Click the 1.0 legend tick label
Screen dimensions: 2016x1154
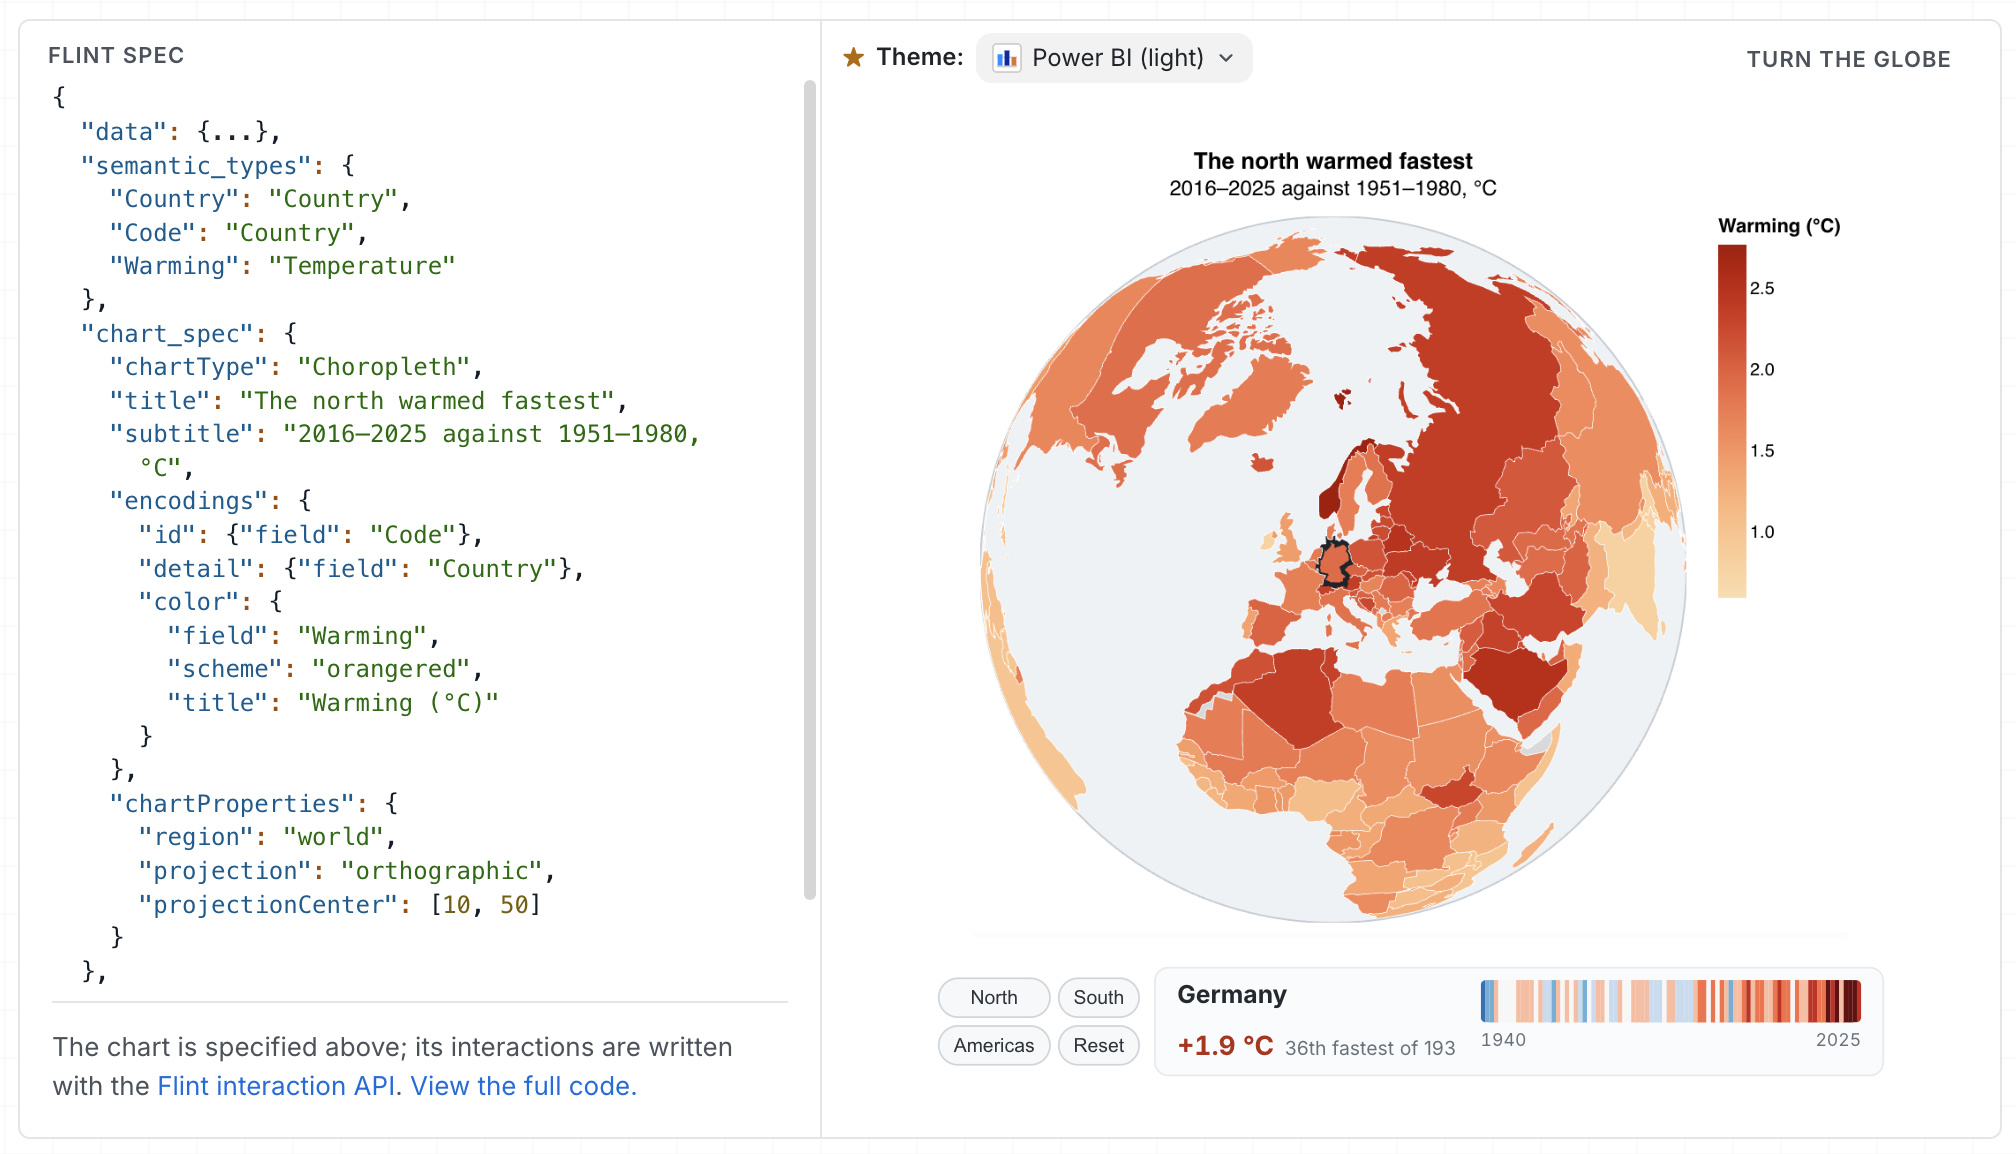point(1762,532)
